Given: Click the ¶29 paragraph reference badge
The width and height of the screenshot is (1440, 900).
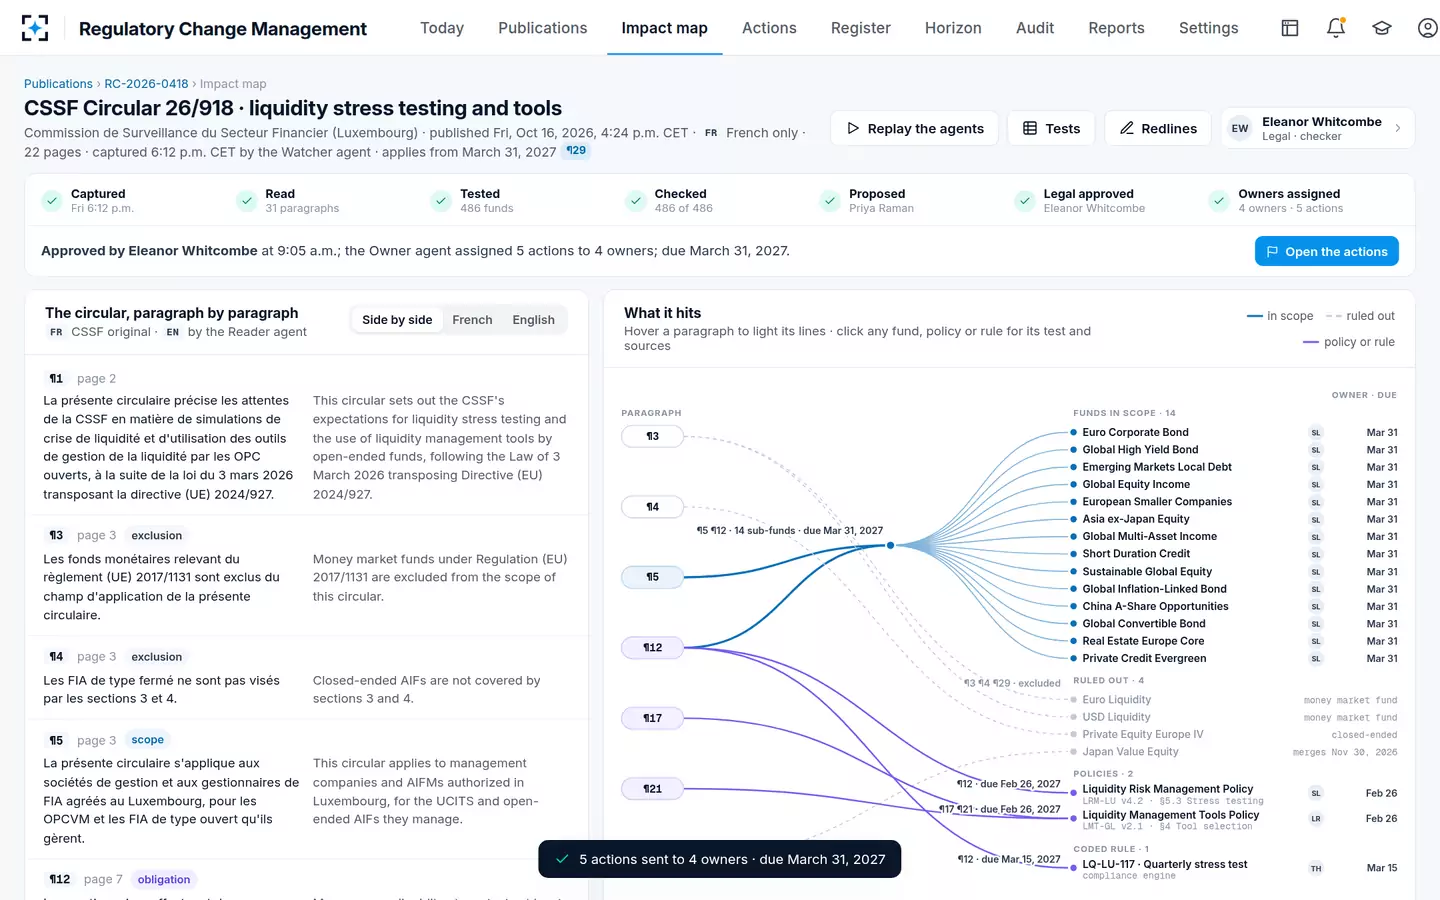Looking at the screenshot, I should pos(577,151).
